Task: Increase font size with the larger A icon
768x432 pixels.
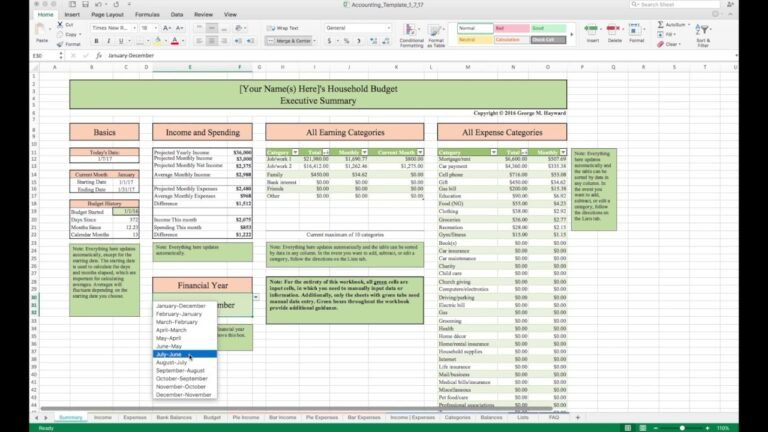Action: coord(167,28)
